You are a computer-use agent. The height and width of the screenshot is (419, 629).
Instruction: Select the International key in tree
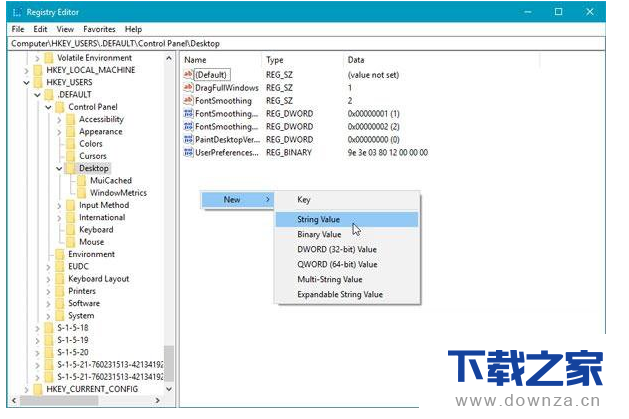click(102, 217)
